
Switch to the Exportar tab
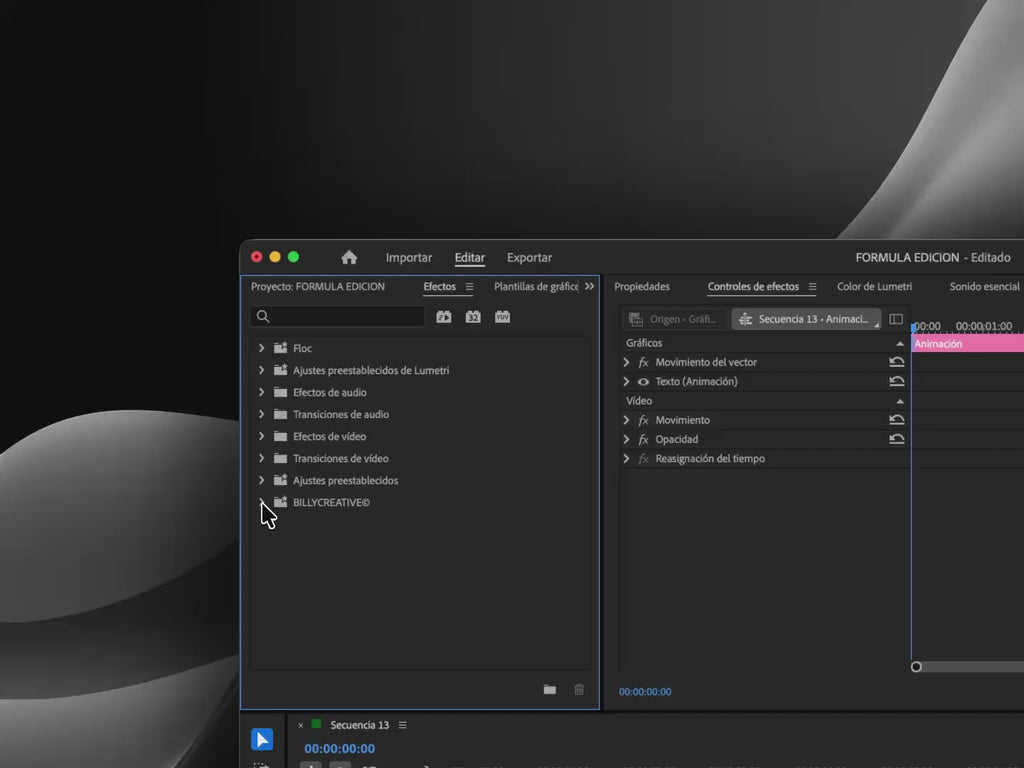point(529,257)
